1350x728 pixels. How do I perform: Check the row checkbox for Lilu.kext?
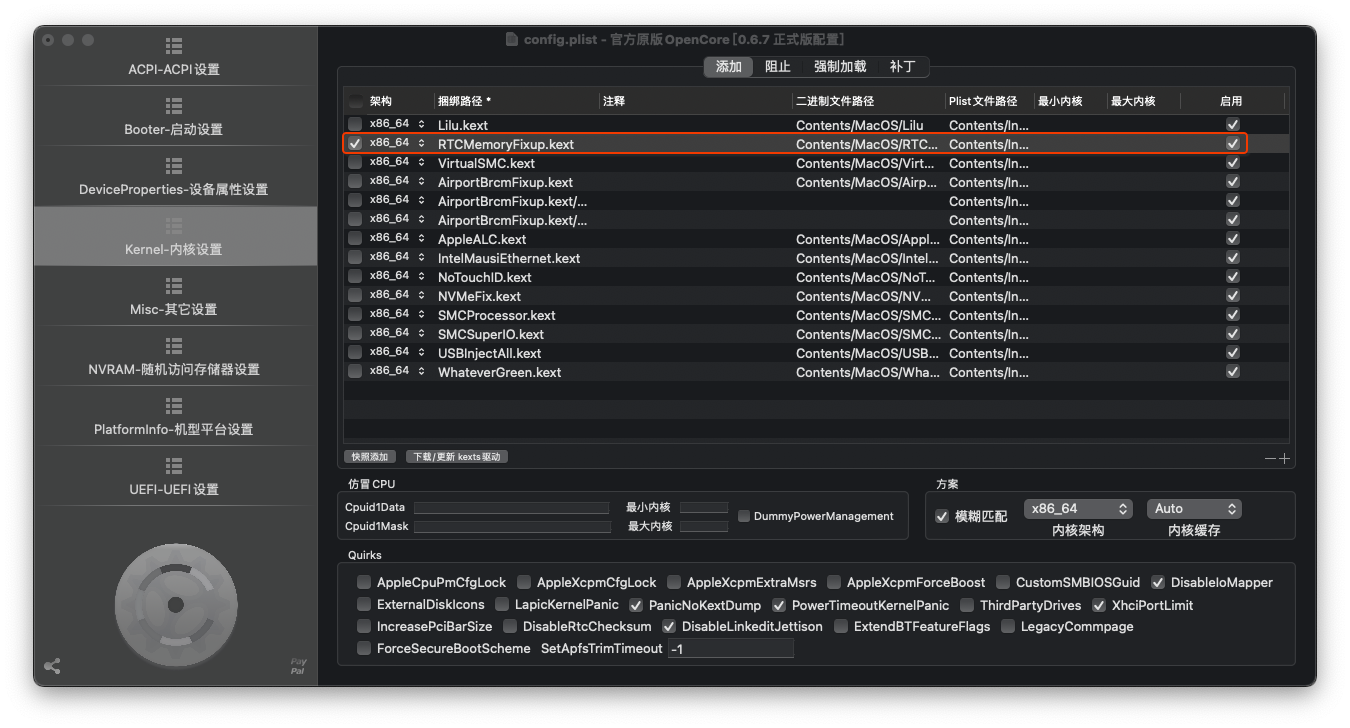356,125
